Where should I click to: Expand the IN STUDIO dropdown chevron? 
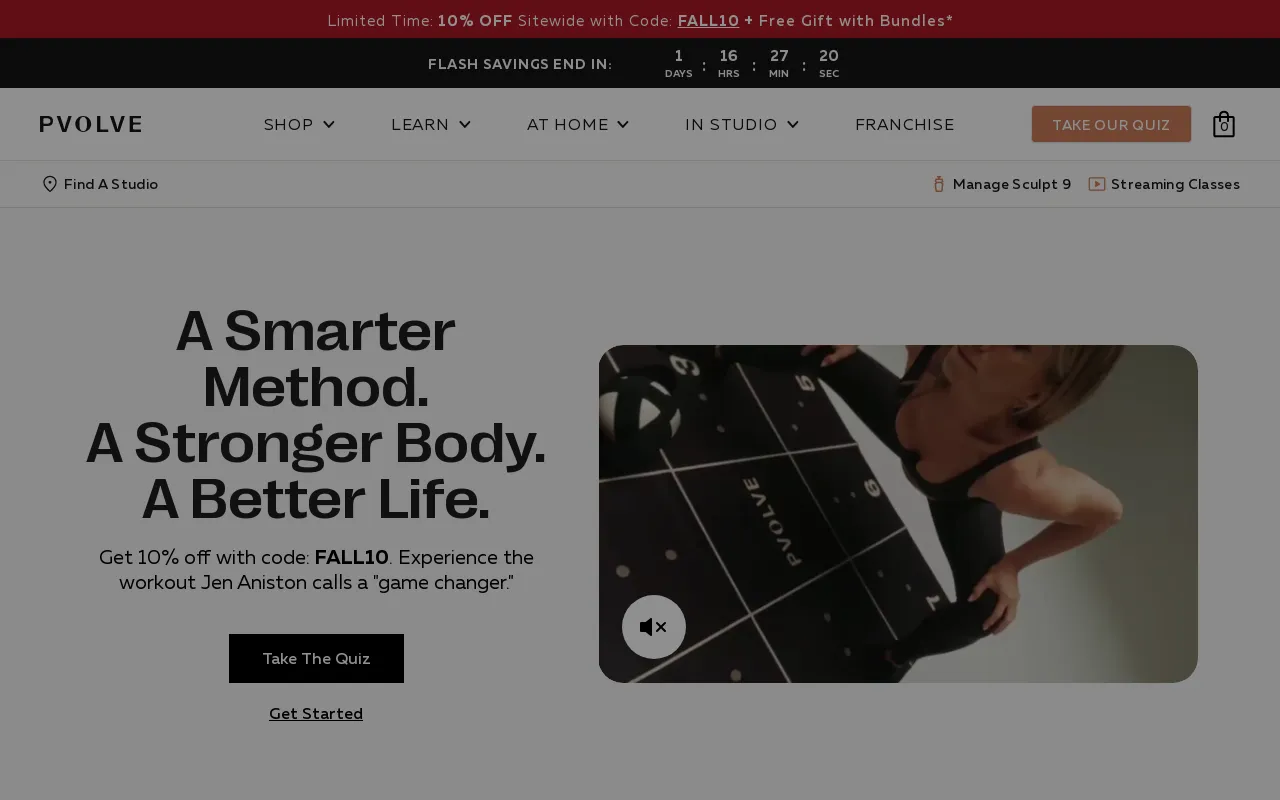pyautogui.click(x=793, y=124)
